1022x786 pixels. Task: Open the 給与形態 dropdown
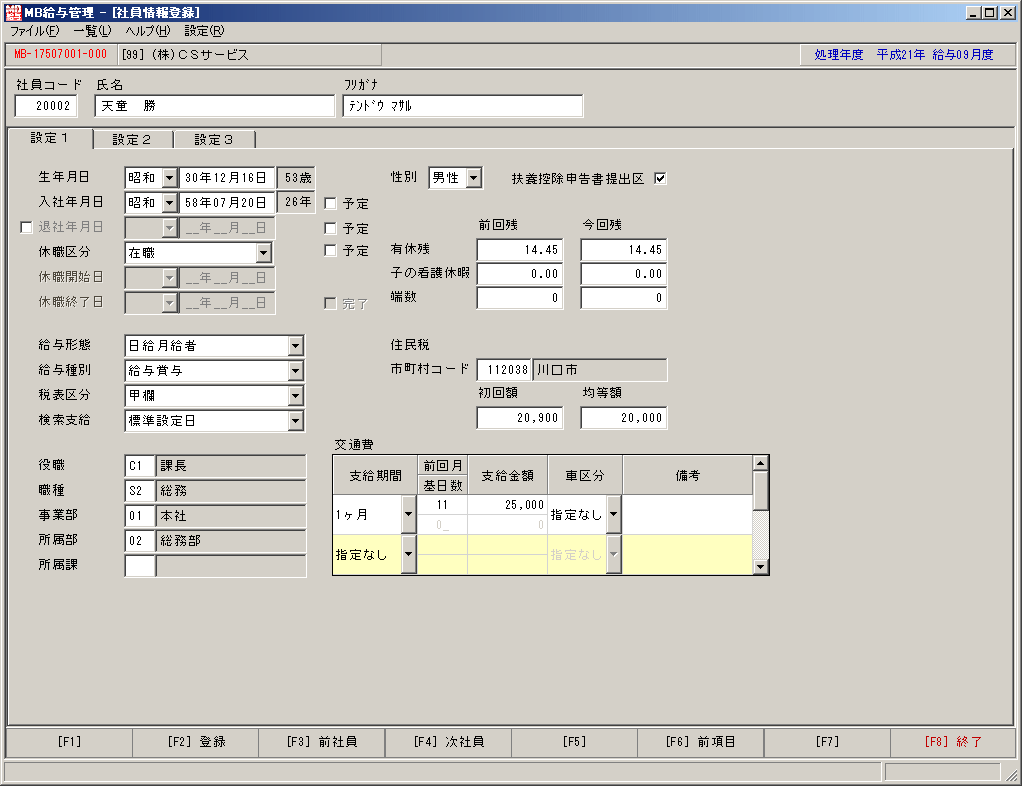[295, 345]
